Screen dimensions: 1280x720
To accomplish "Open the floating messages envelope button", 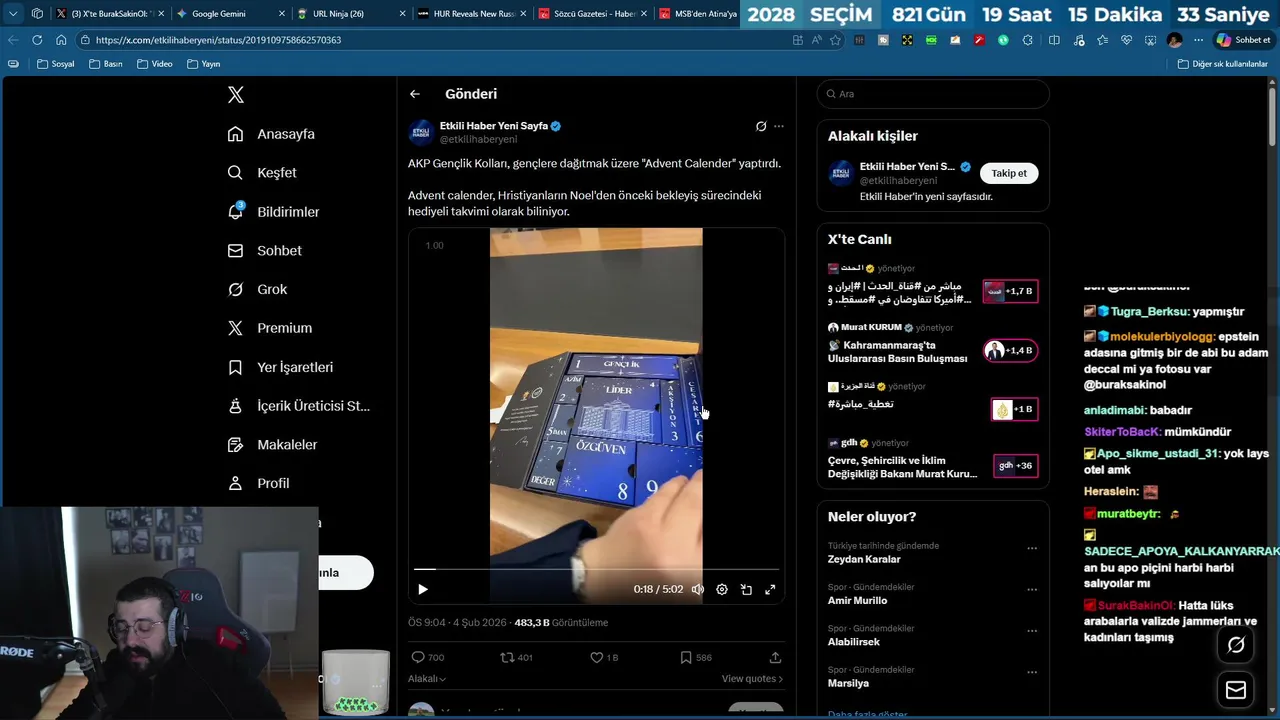I will pyautogui.click(x=1236, y=691).
